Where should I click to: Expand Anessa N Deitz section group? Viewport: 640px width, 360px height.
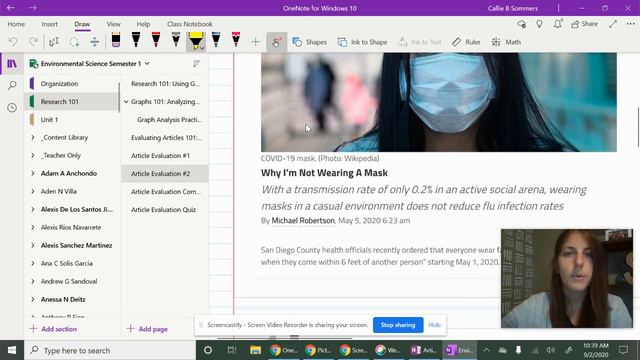[33, 299]
